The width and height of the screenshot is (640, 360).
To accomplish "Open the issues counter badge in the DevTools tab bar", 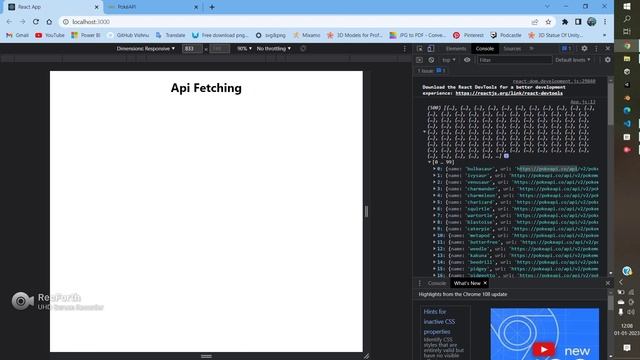I will (566, 49).
